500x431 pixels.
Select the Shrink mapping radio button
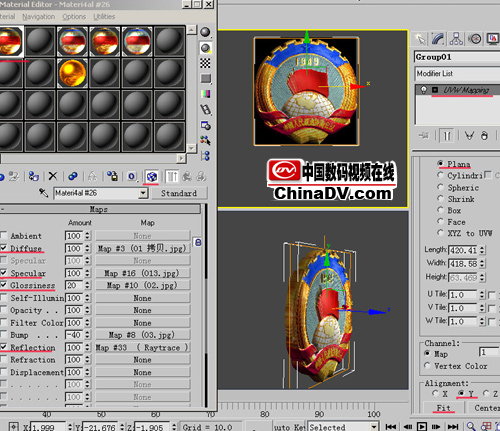click(x=440, y=199)
